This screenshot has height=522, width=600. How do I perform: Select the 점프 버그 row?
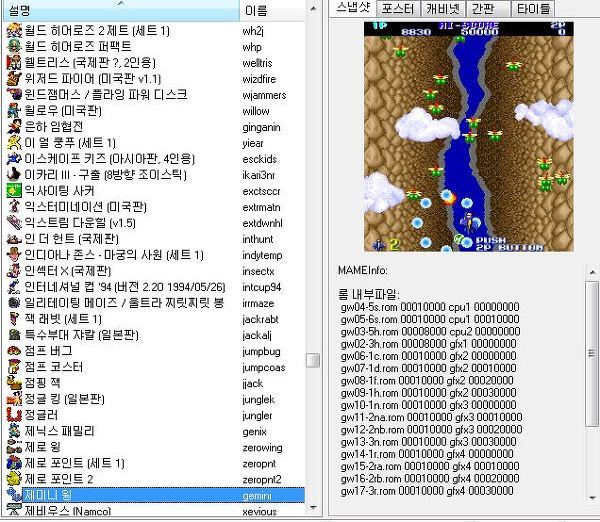tap(155, 351)
